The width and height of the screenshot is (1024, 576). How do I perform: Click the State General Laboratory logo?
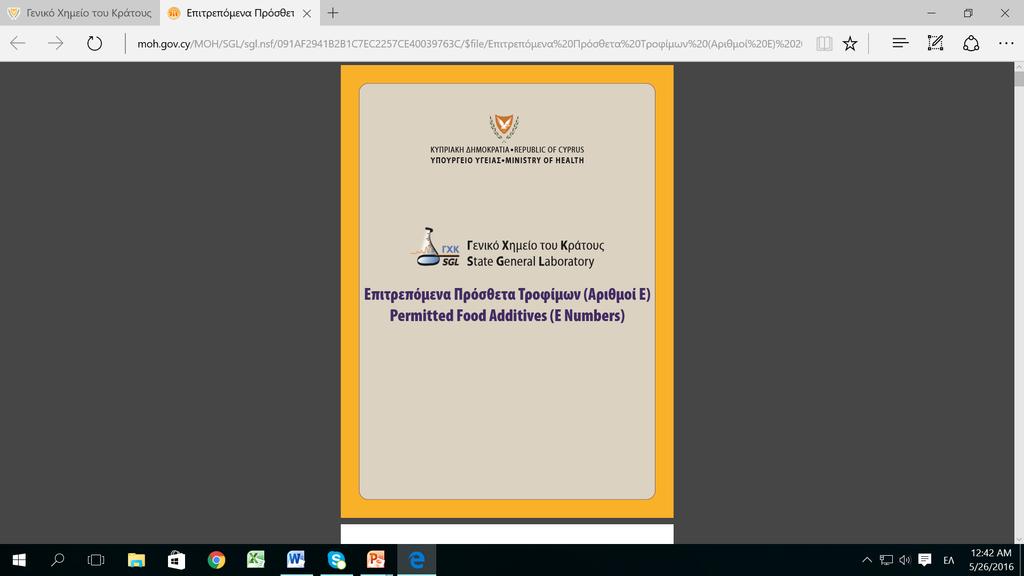pyautogui.click(x=436, y=247)
